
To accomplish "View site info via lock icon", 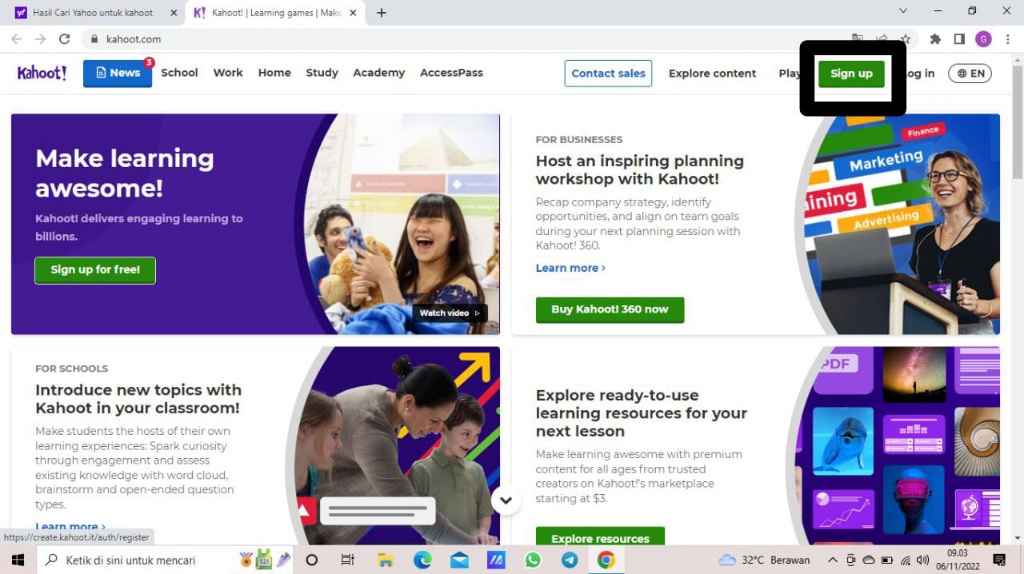I will point(94,39).
